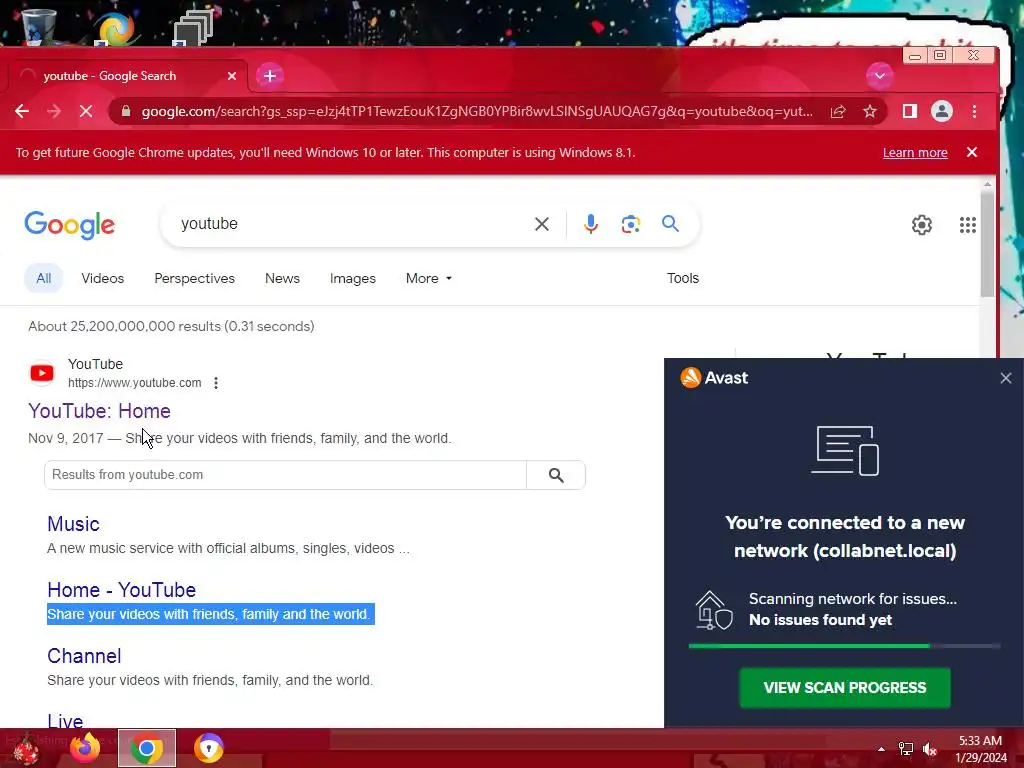Switch to News results tab
This screenshot has width=1024, height=768.
282,278
